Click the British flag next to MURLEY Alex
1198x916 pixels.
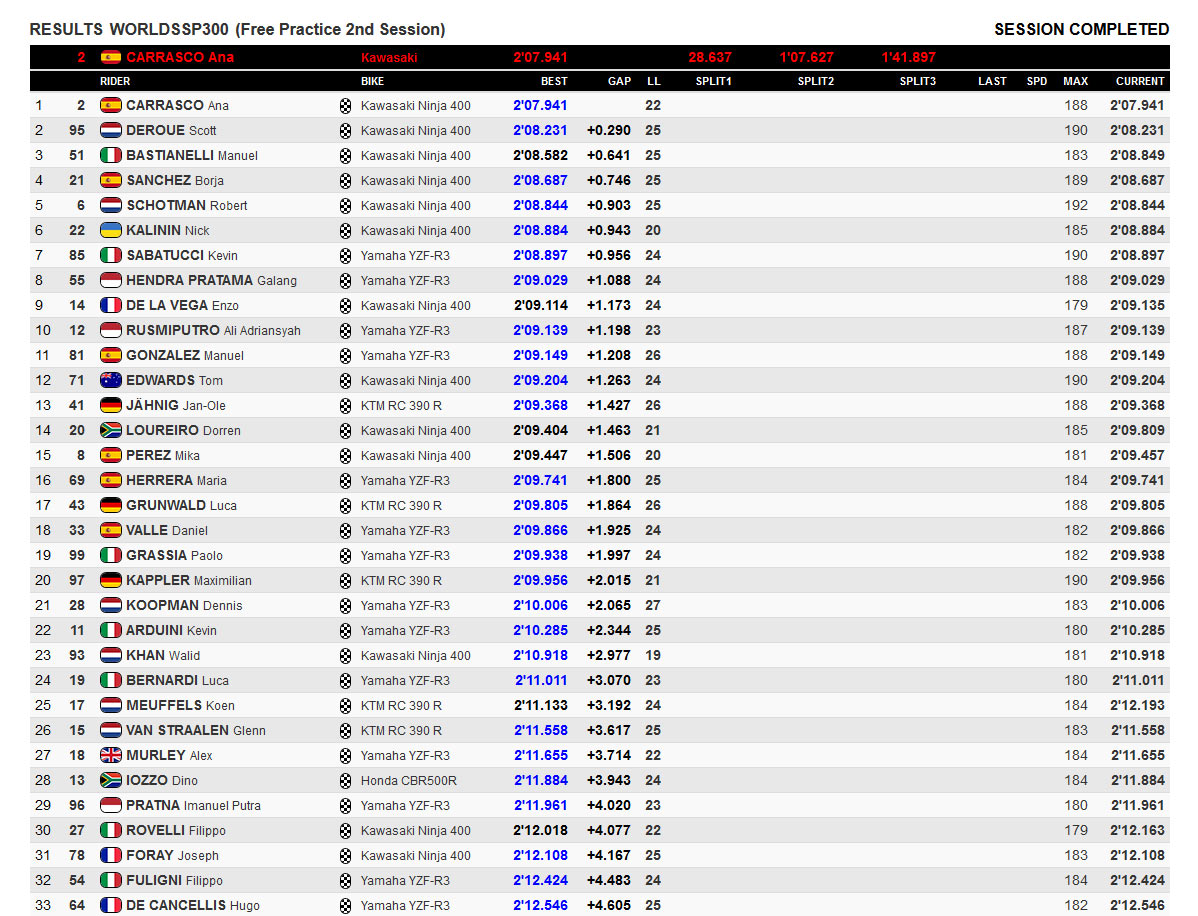point(111,755)
